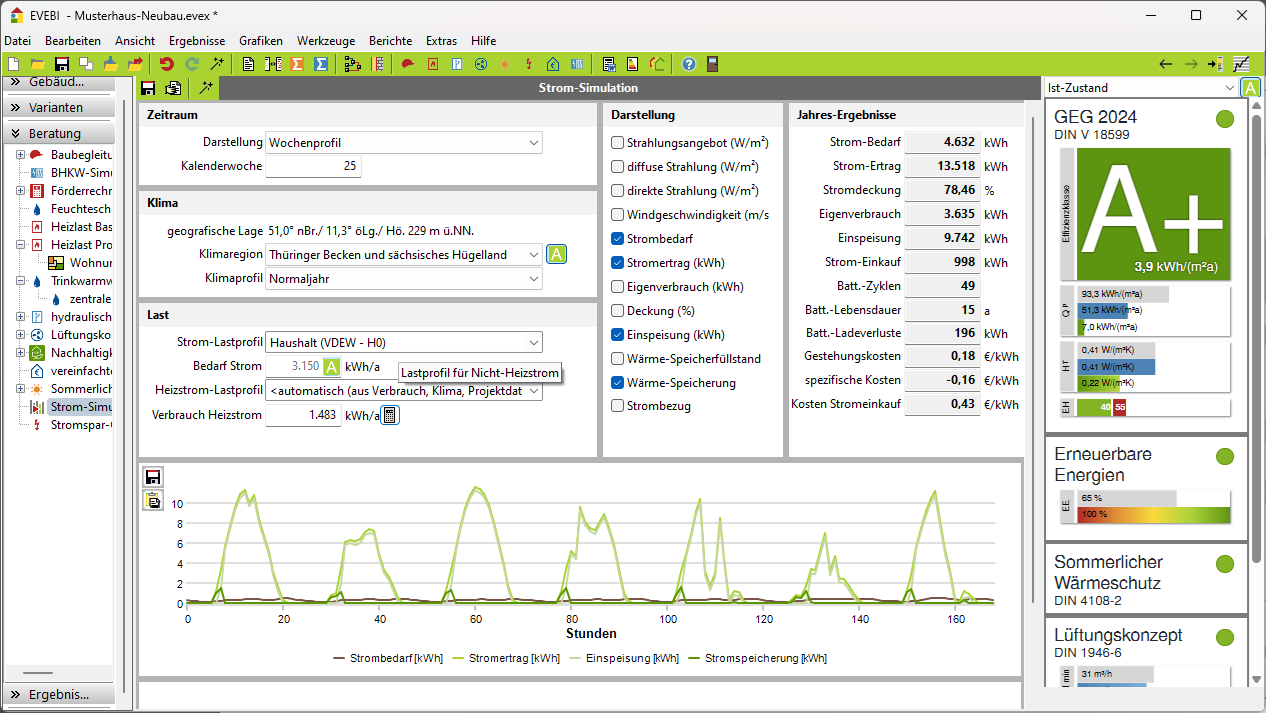Expand the Baubegleitung tree node
1269x716 pixels.
[x=21, y=155]
